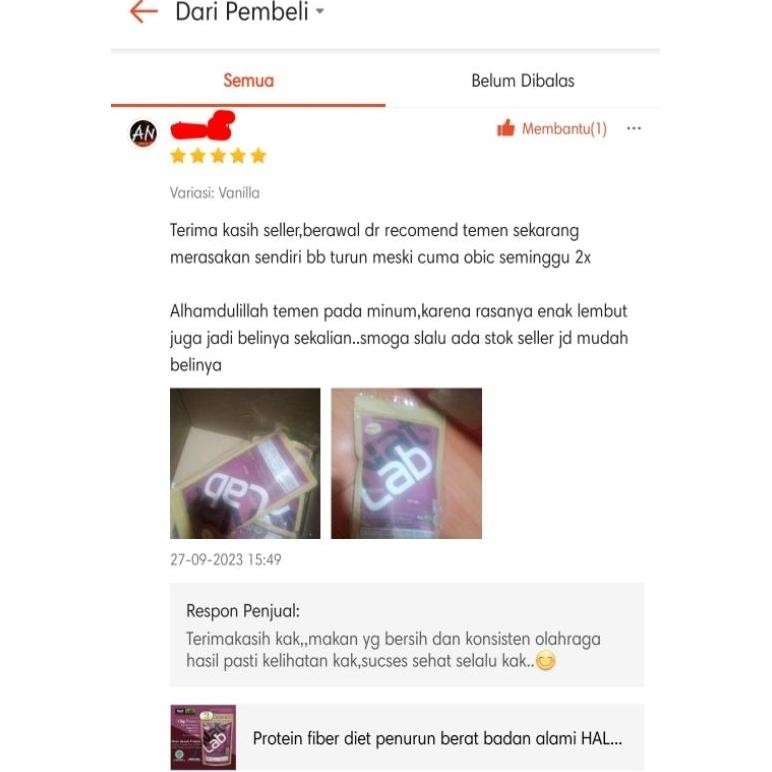Viewport: 772px width, 772px height.
Task: Open the three-dots more options menu
Action: tap(634, 129)
